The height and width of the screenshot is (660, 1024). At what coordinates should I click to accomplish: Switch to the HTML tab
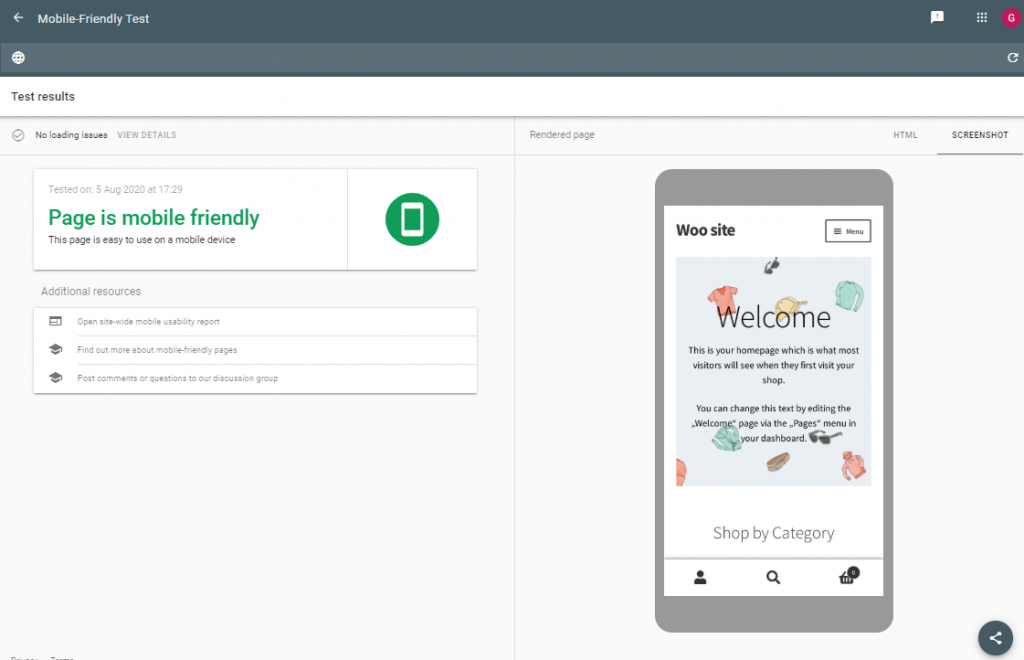click(905, 135)
